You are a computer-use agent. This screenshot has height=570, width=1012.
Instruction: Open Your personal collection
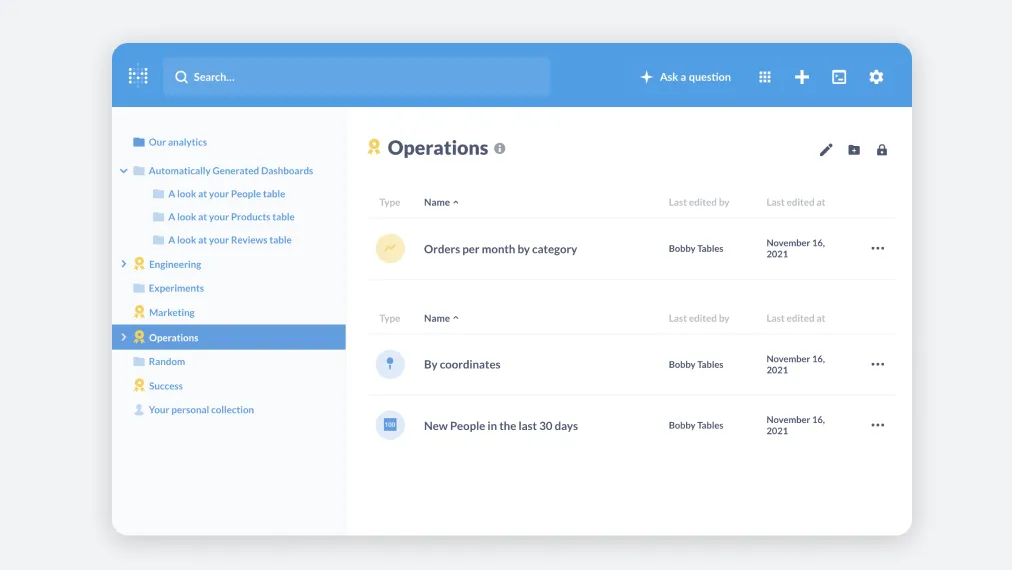coord(201,410)
